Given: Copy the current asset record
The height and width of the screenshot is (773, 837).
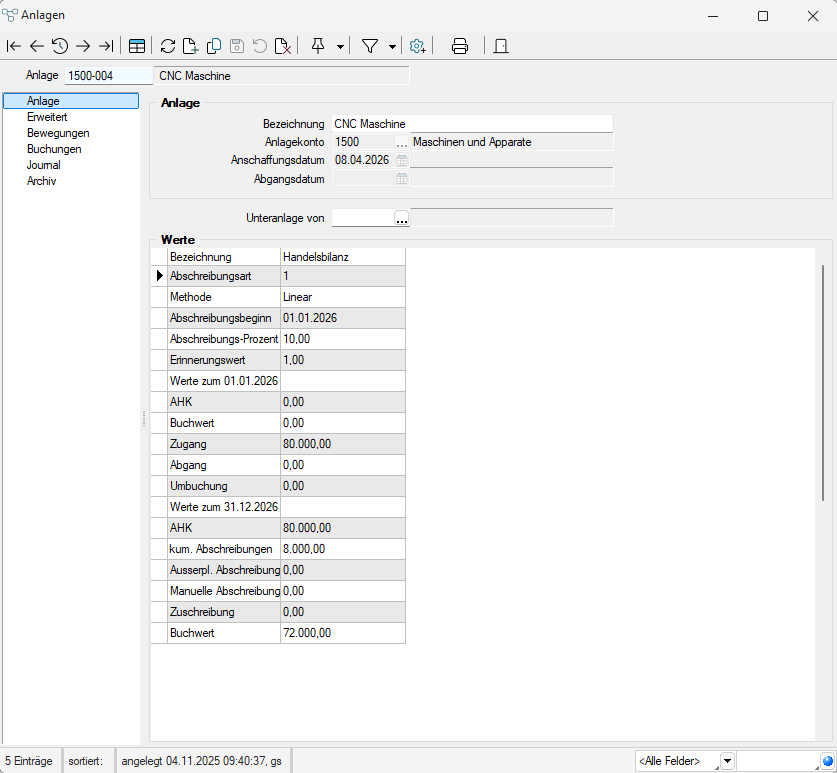Looking at the screenshot, I should coord(214,46).
